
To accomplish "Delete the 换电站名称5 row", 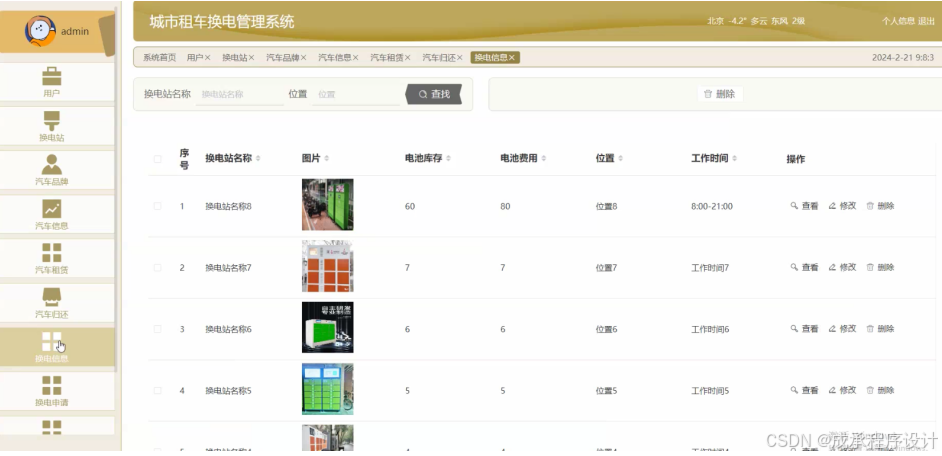I will [x=880, y=391].
